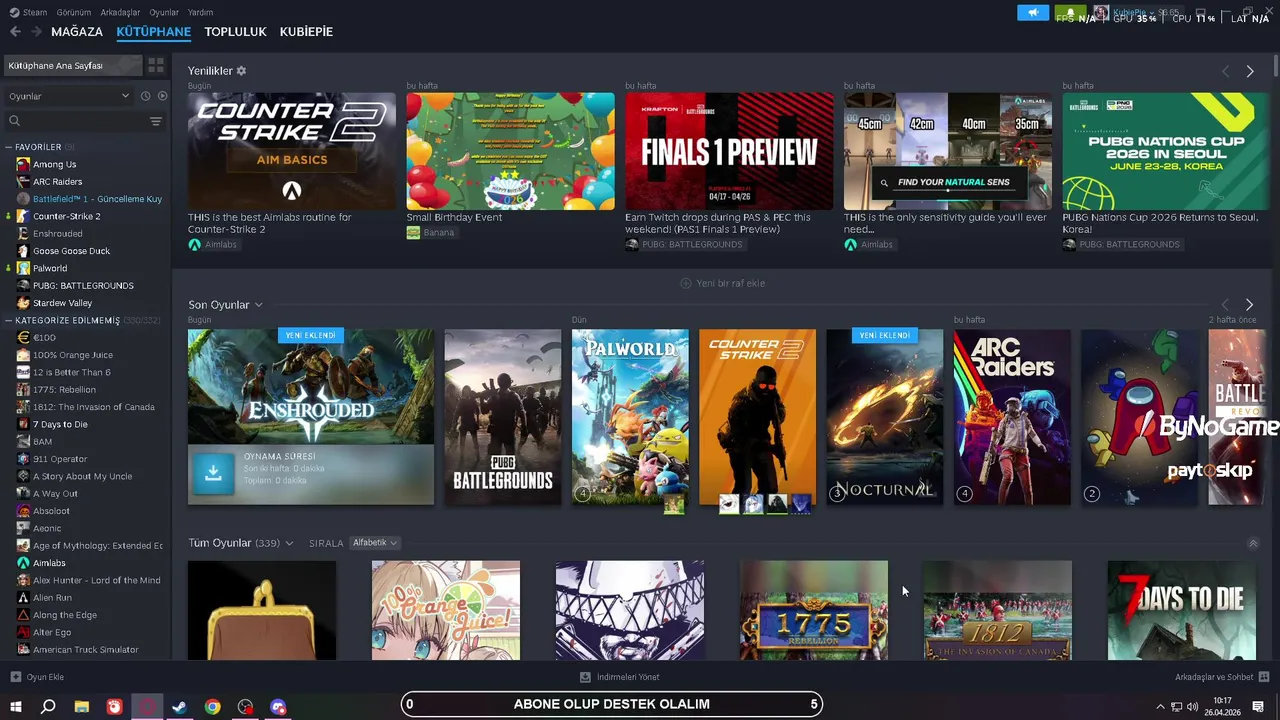Screen dimensions: 1280x720
Task: Click Kütüphane Ana Sayfası button
Action: click(72, 65)
